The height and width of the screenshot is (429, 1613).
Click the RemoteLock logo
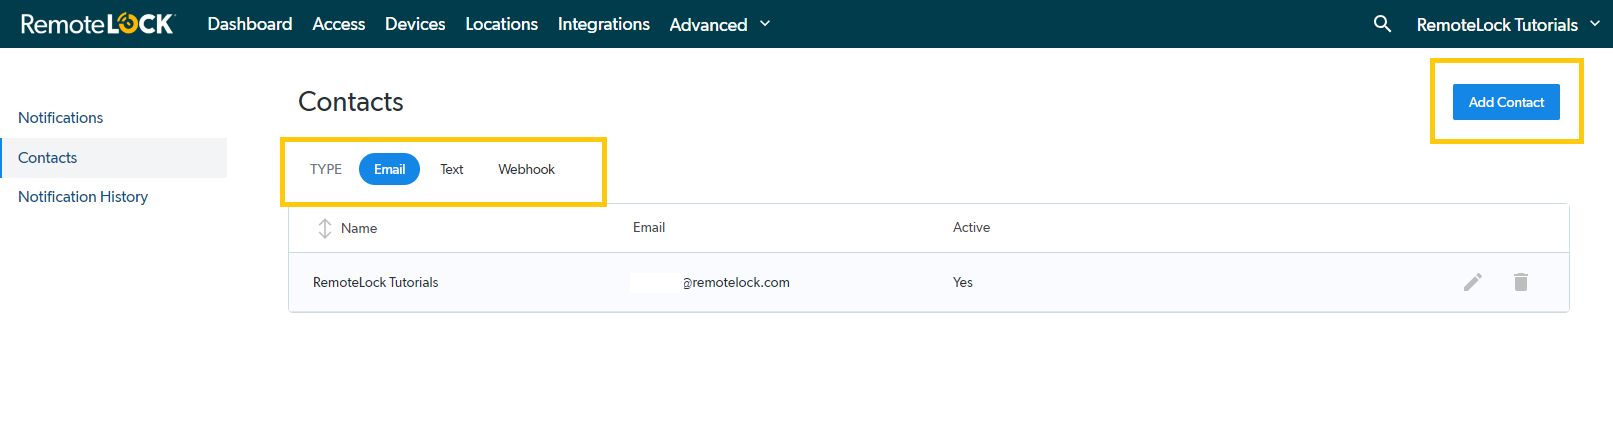(98, 24)
